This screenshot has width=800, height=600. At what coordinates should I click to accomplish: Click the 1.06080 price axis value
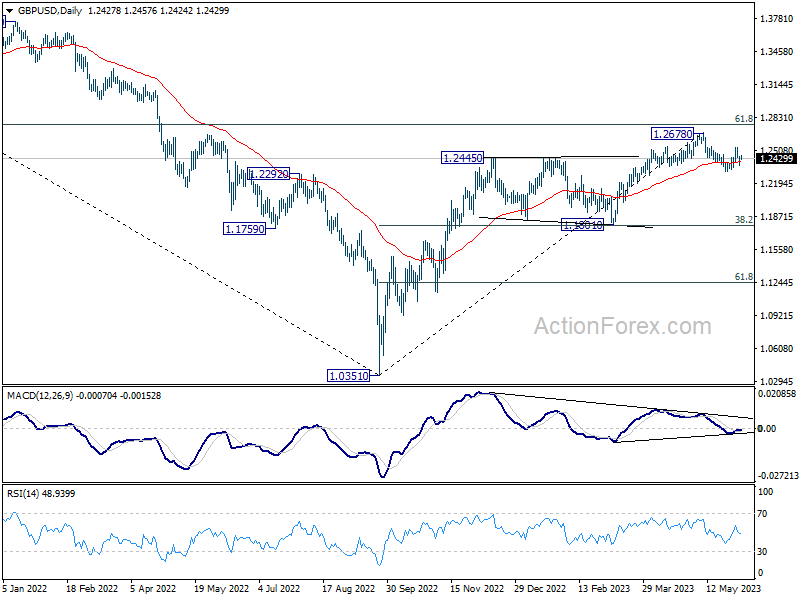[x=777, y=348]
